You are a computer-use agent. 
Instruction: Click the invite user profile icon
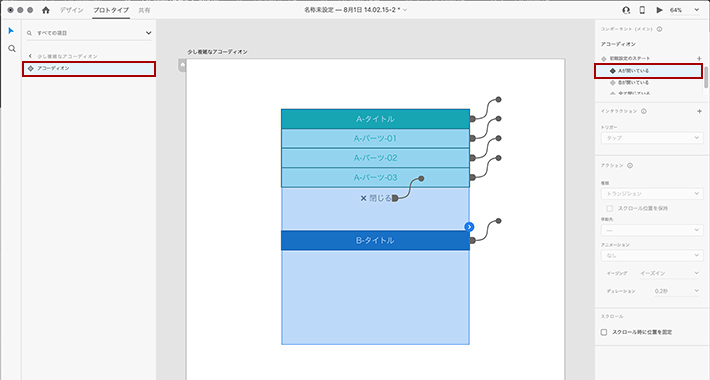coord(626,10)
